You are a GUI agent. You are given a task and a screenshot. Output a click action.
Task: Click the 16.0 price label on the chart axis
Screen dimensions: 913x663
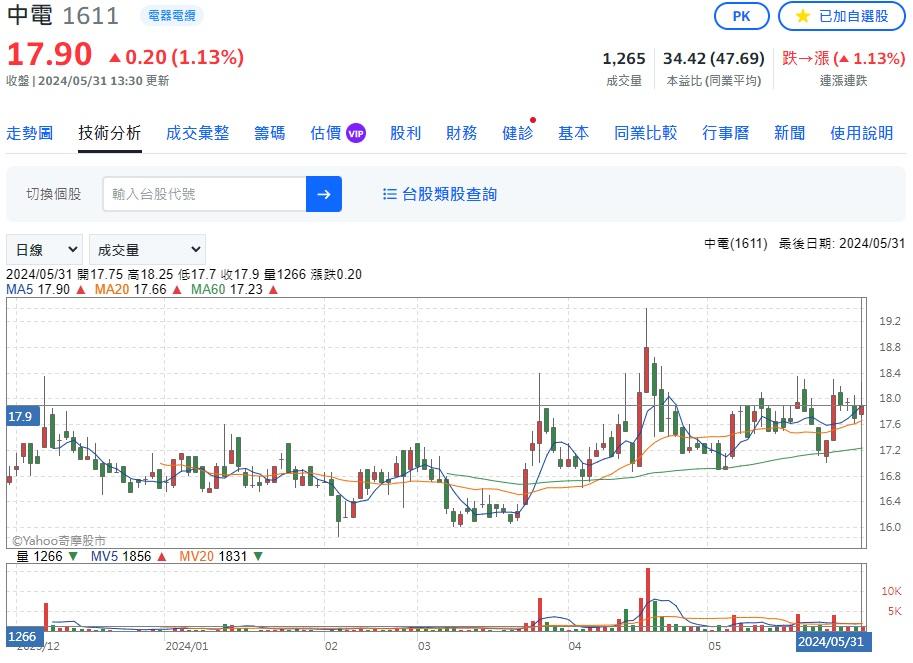tap(890, 527)
